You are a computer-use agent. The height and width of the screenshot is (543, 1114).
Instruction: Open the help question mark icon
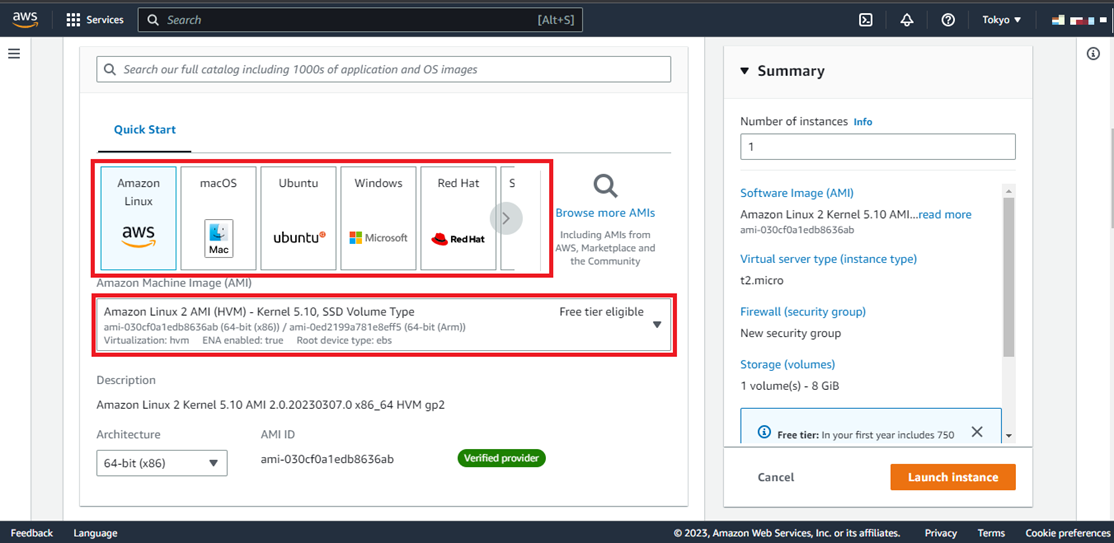[948, 20]
